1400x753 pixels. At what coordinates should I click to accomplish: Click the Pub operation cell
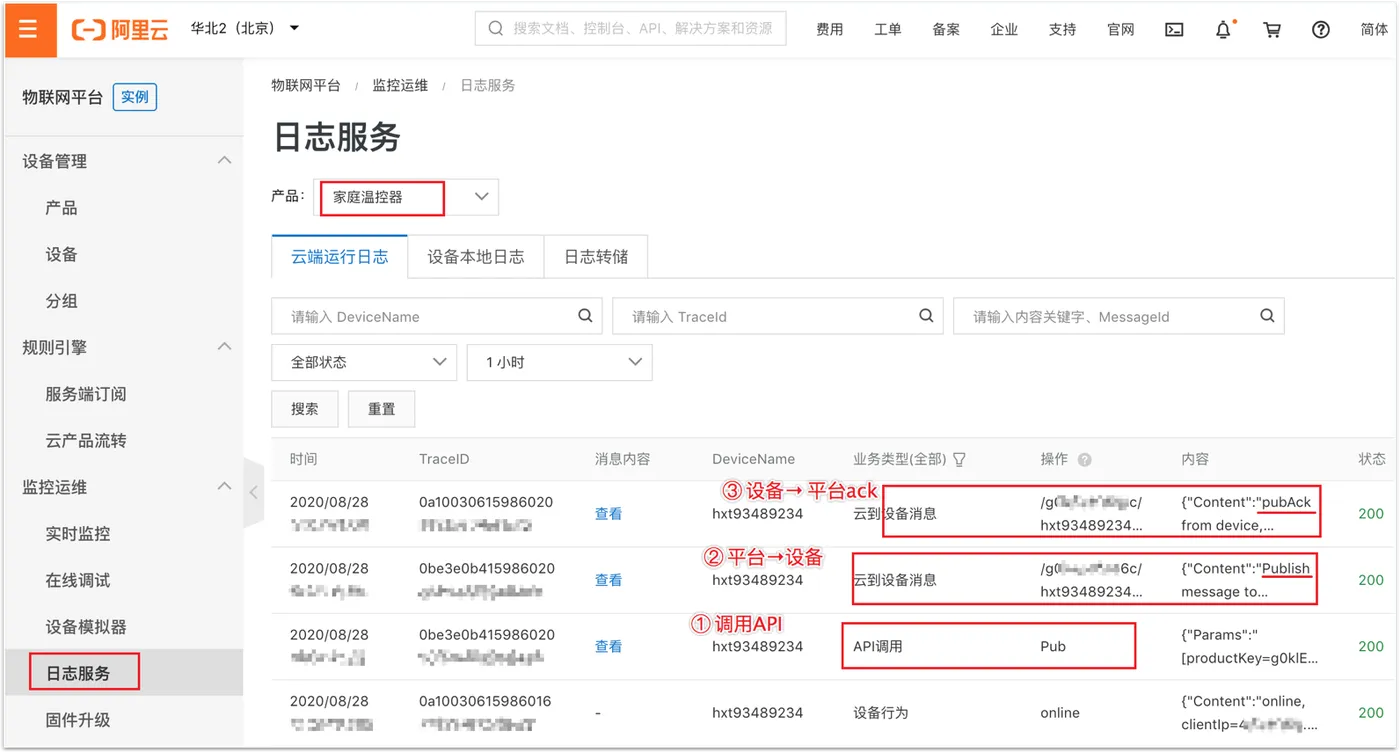(x=1053, y=647)
